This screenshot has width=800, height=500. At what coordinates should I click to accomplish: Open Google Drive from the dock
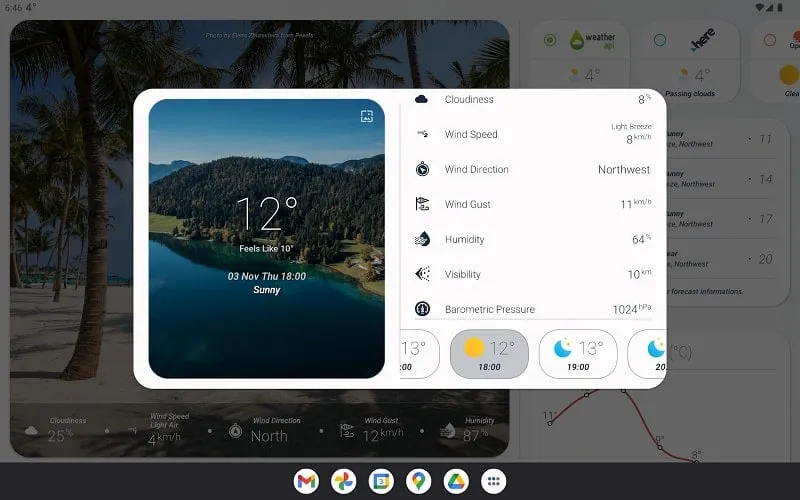(x=456, y=481)
